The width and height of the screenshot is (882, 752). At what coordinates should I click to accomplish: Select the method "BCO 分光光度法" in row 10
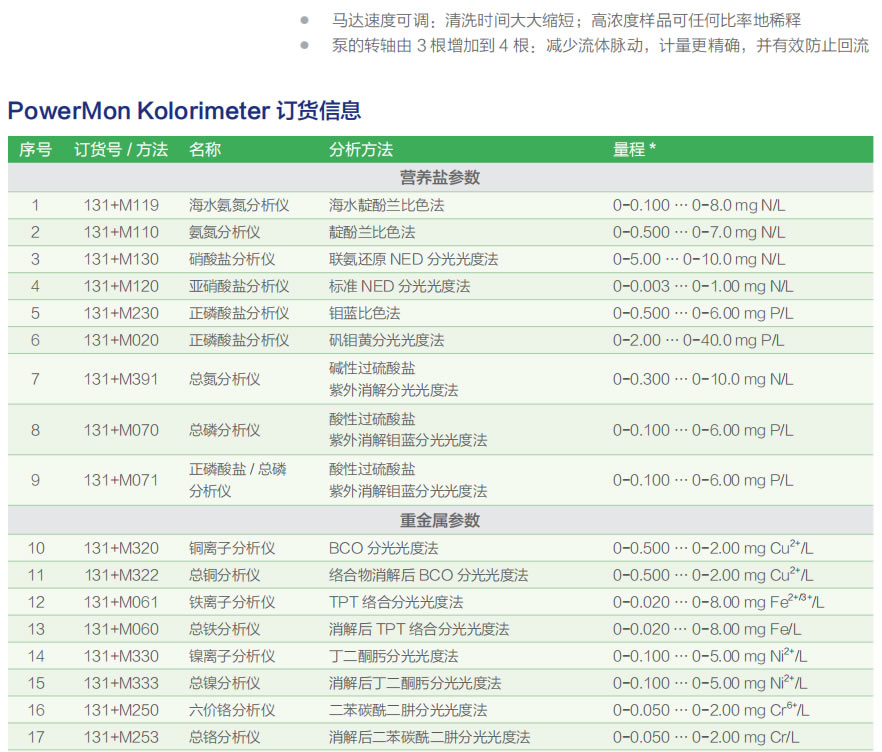(x=384, y=548)
